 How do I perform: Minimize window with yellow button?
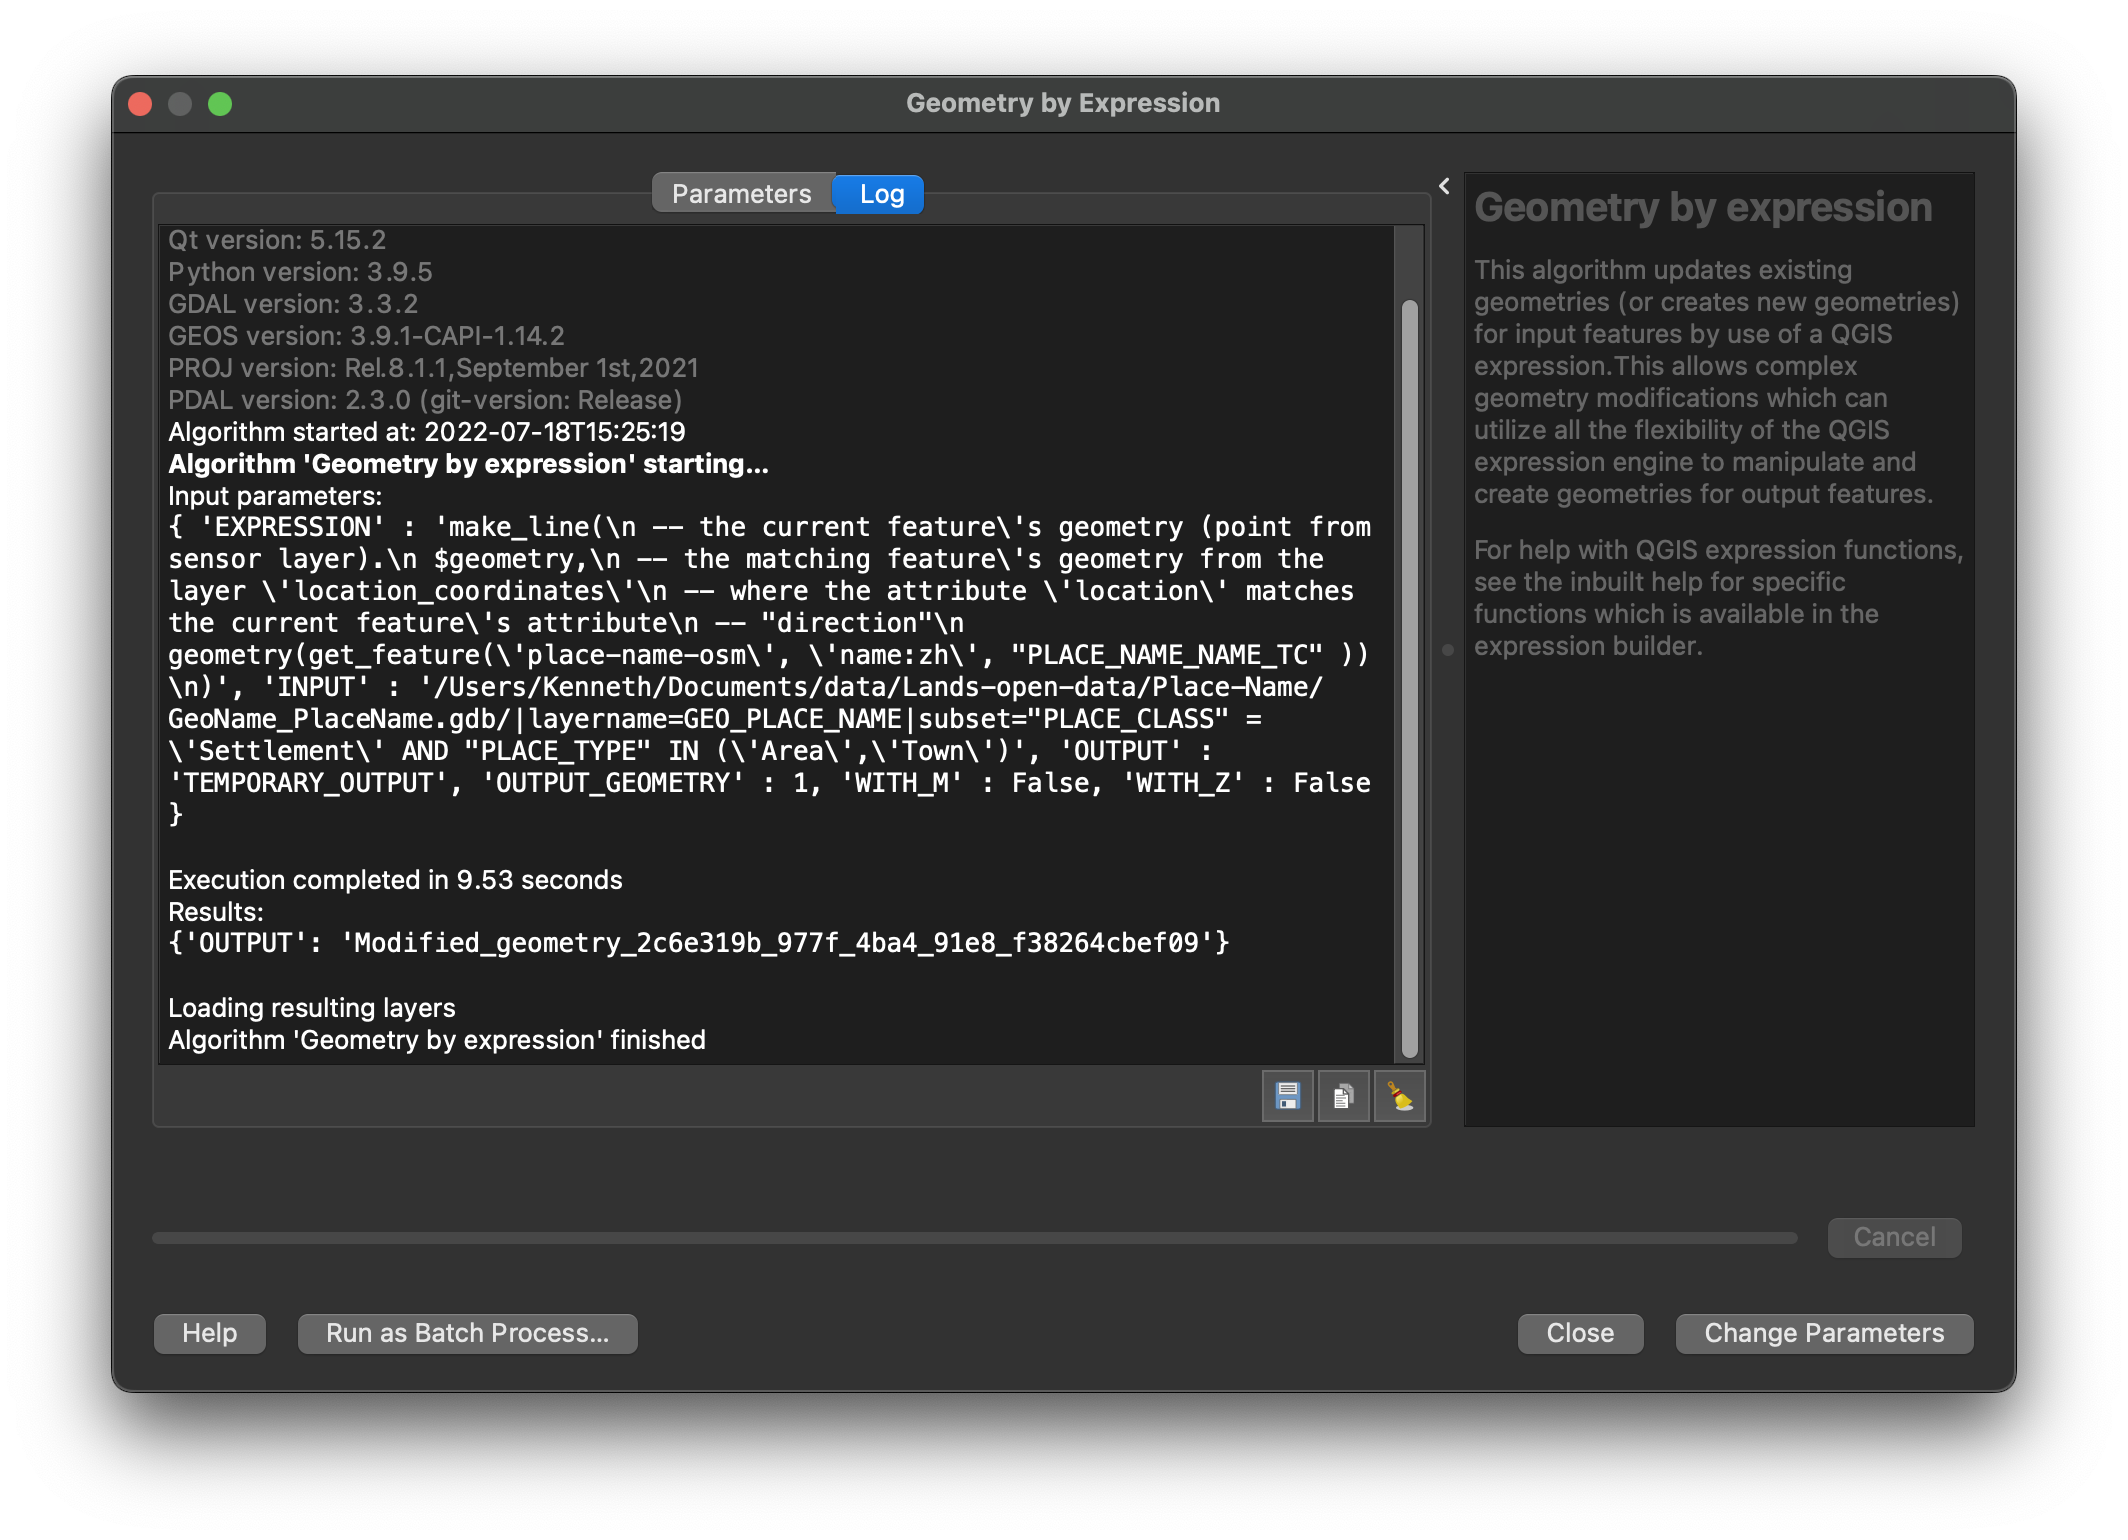[x=180, y=104]
